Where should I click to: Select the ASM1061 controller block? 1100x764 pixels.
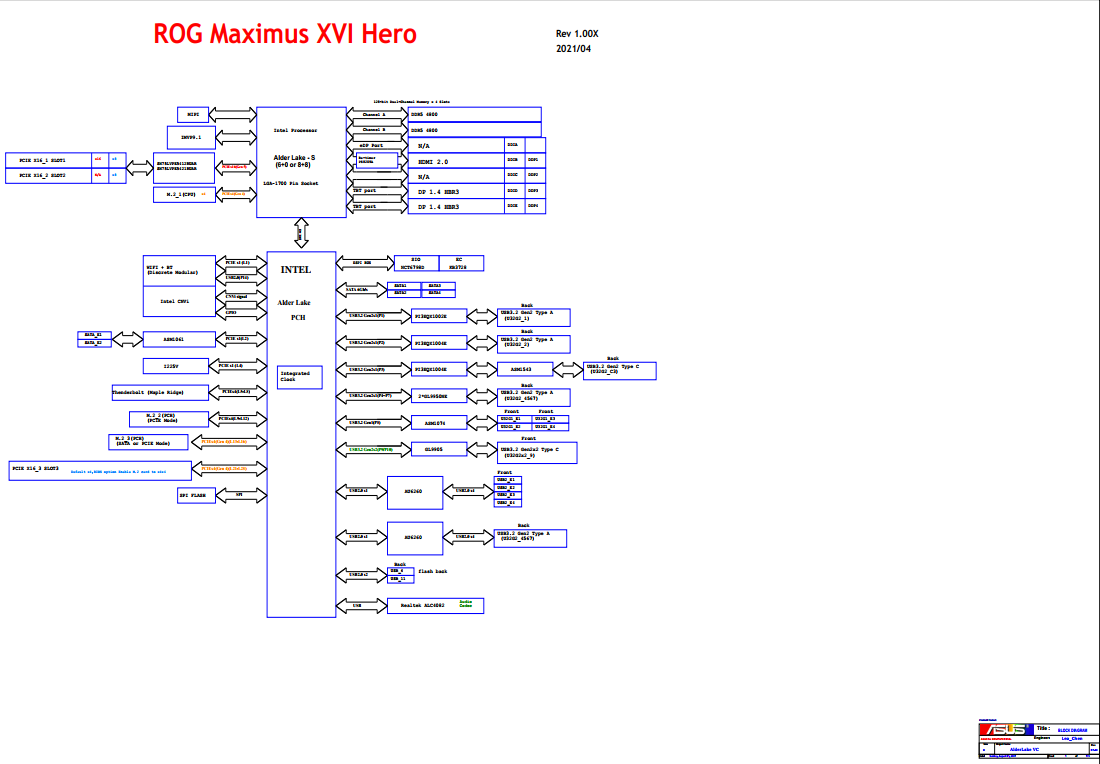[x=179, y=339]
